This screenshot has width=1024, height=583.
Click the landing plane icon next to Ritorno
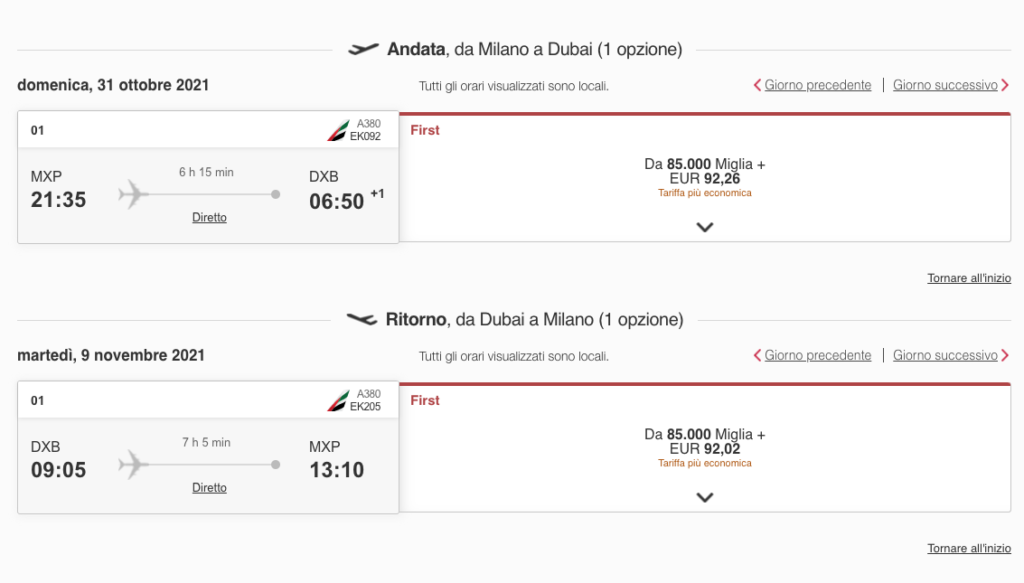362,319
